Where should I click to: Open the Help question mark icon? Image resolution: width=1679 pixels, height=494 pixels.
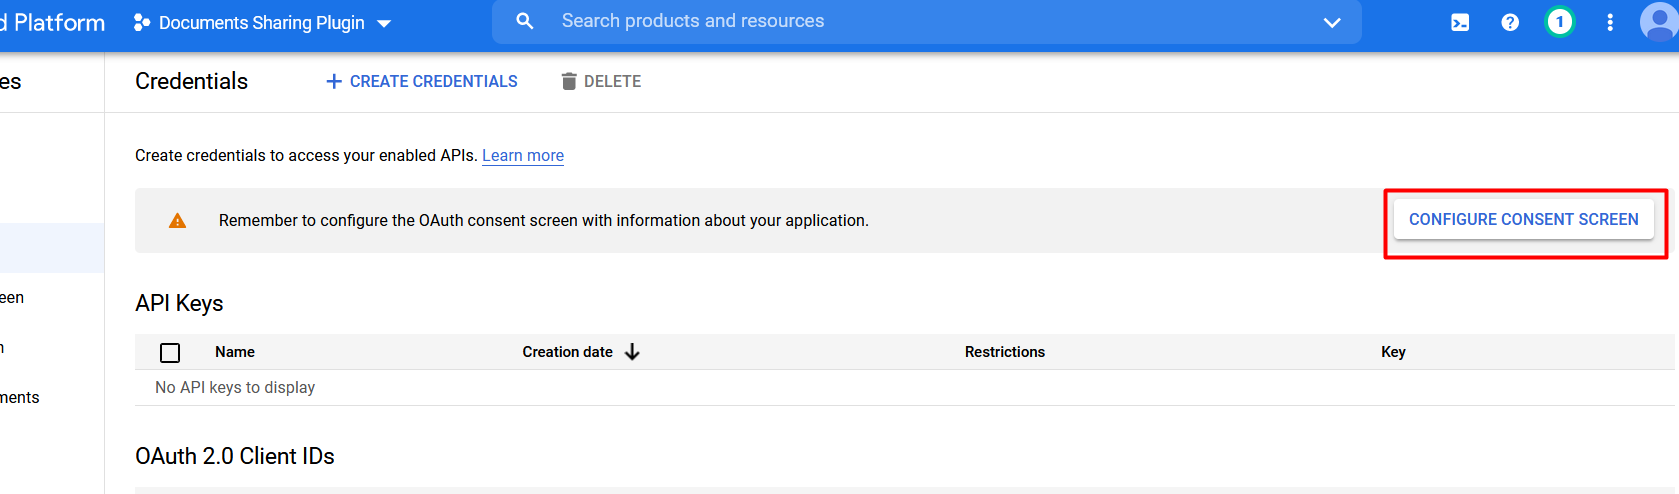tap(1510, 22)
